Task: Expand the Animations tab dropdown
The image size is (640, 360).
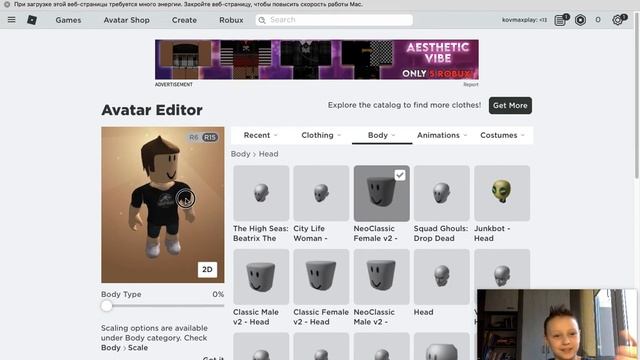Action: 442,135
